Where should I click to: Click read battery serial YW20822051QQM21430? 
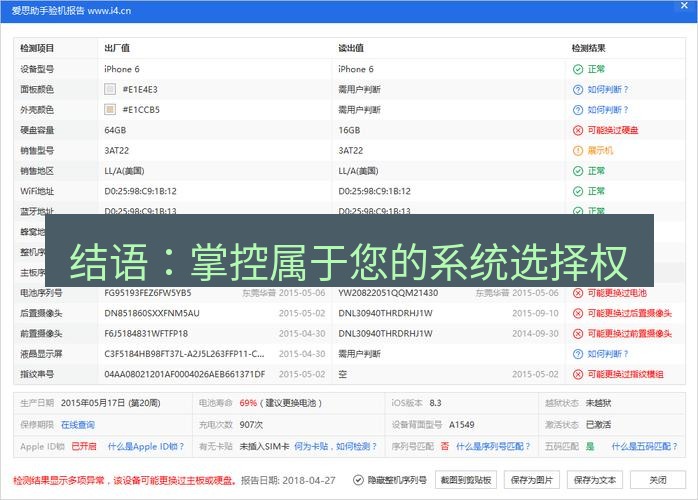click(388, 293)
